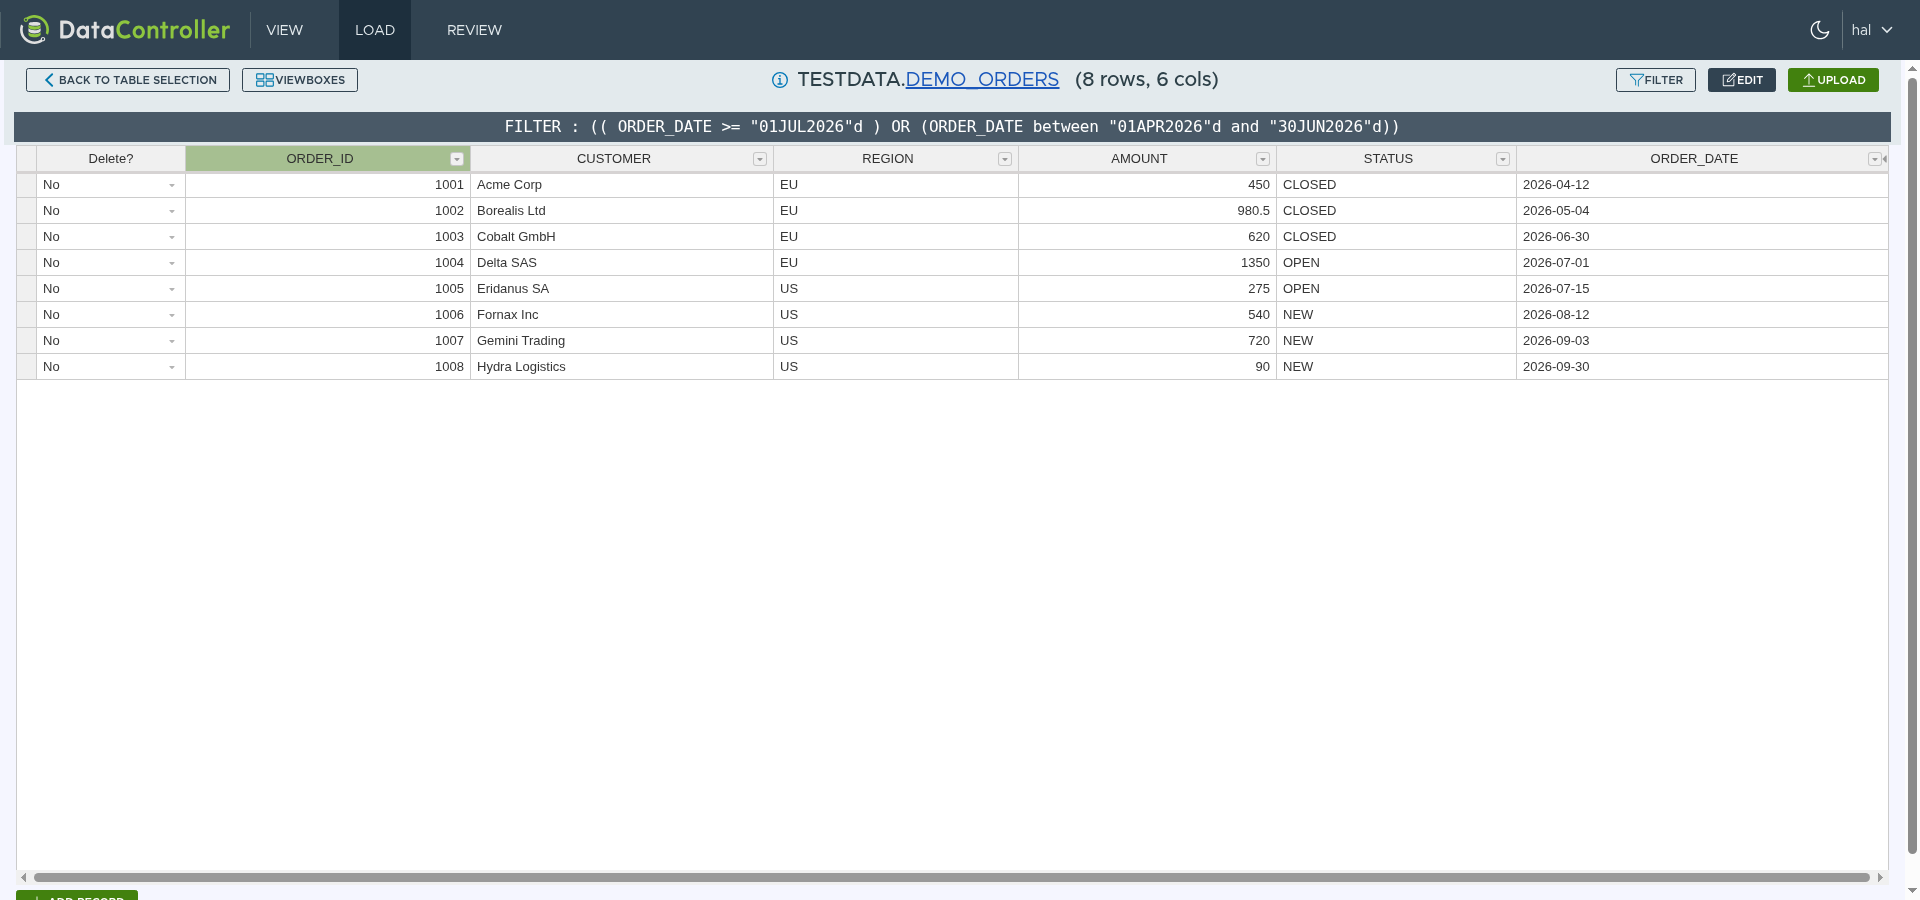This screenshot has width=1920, height=900.
Task: Click the EDIT button
Action: (x=1742, y=80)
